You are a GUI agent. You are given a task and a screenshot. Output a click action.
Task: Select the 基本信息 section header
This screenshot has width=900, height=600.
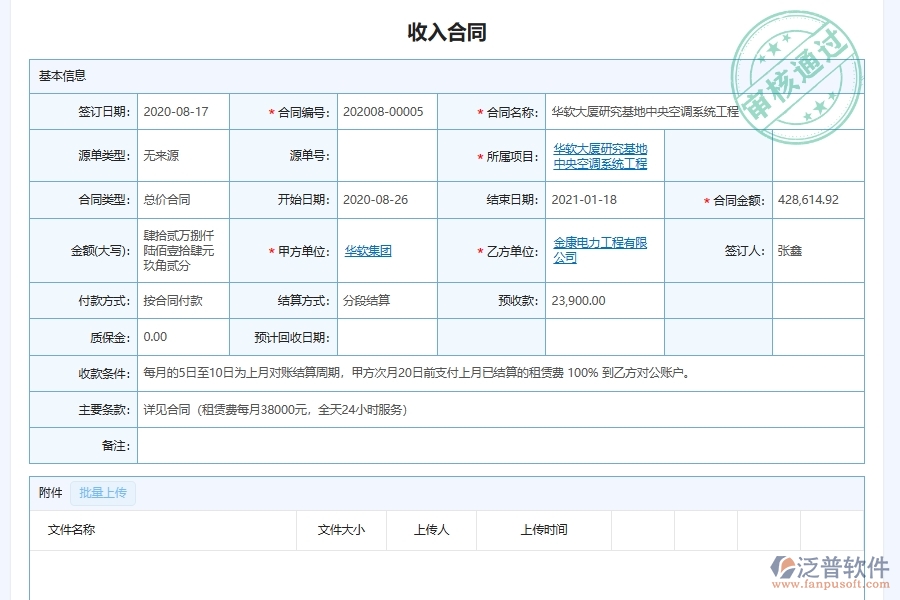(x=62, y=75)
